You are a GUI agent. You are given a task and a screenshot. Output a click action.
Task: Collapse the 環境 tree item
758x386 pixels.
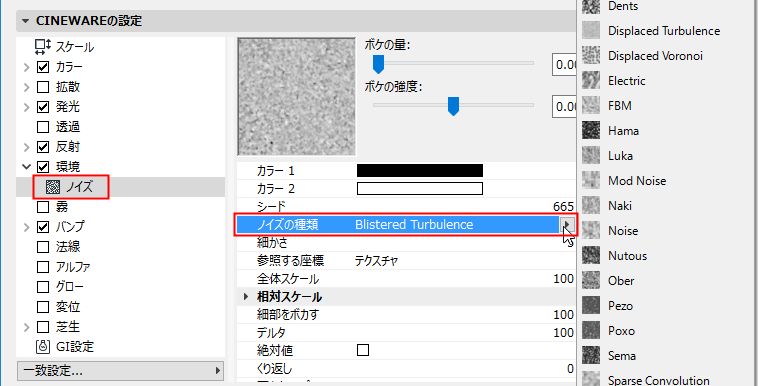point(27,167)
